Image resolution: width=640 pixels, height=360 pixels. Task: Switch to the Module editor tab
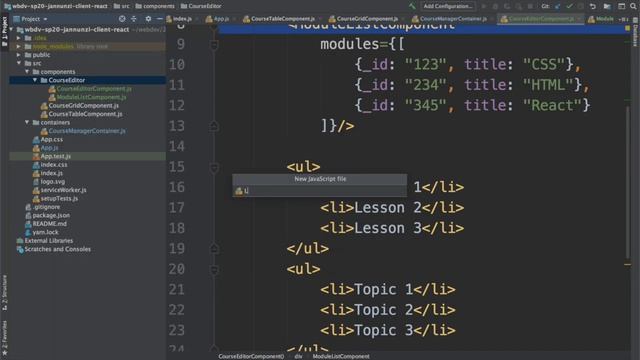(601, 19)
